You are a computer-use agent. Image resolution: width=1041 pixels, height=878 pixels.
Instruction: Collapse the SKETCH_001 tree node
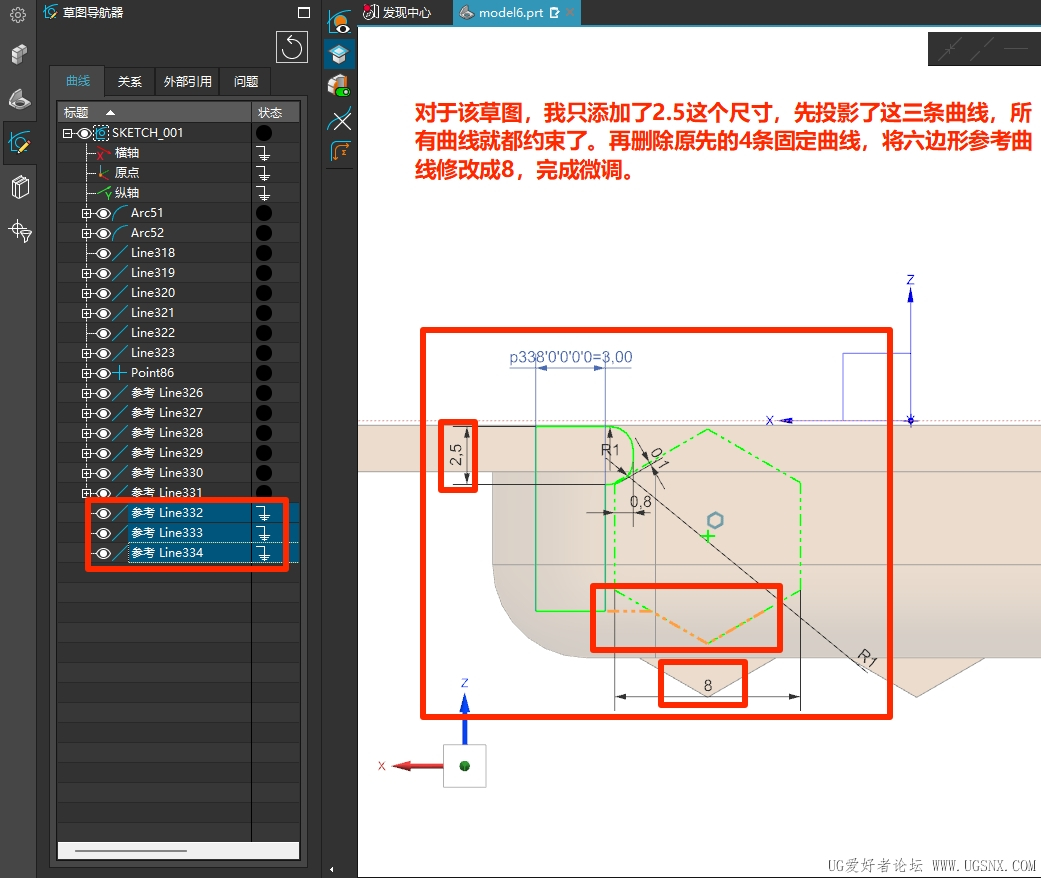point(67,133)
